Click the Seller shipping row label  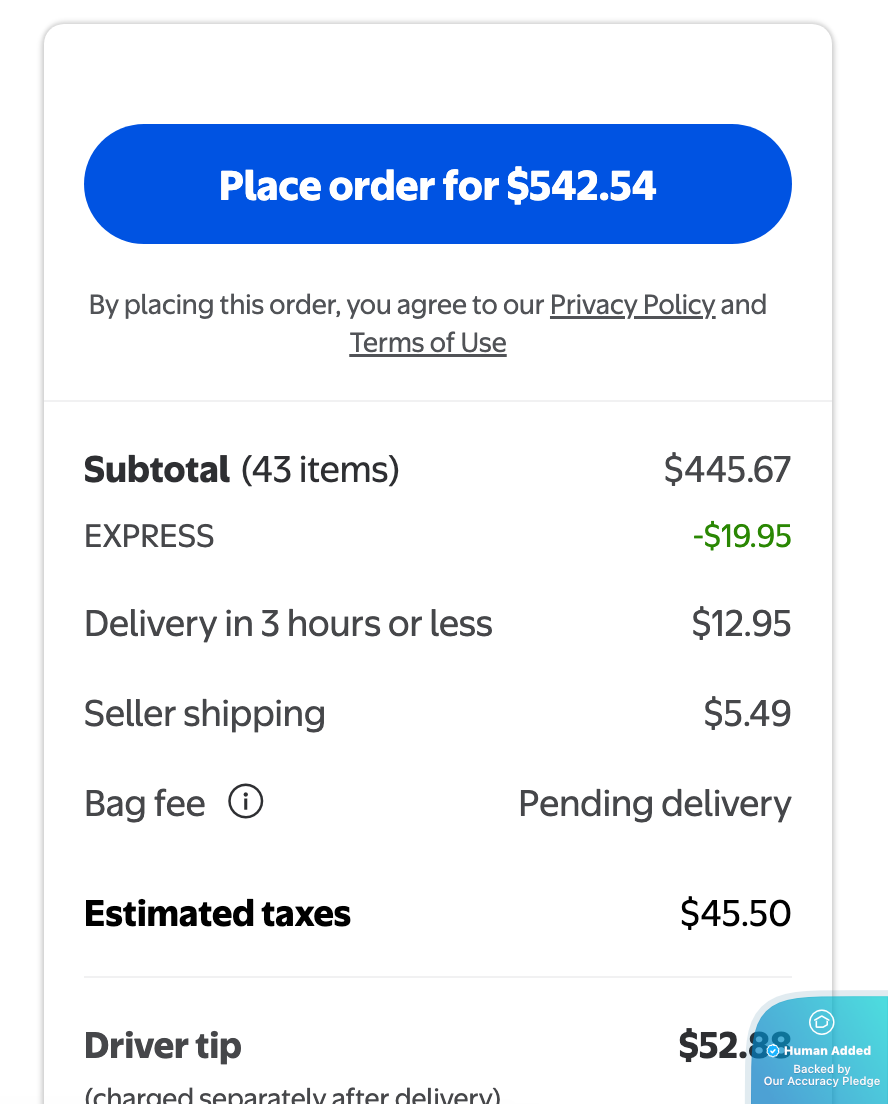pyautogui.click(x=205, y=714)
